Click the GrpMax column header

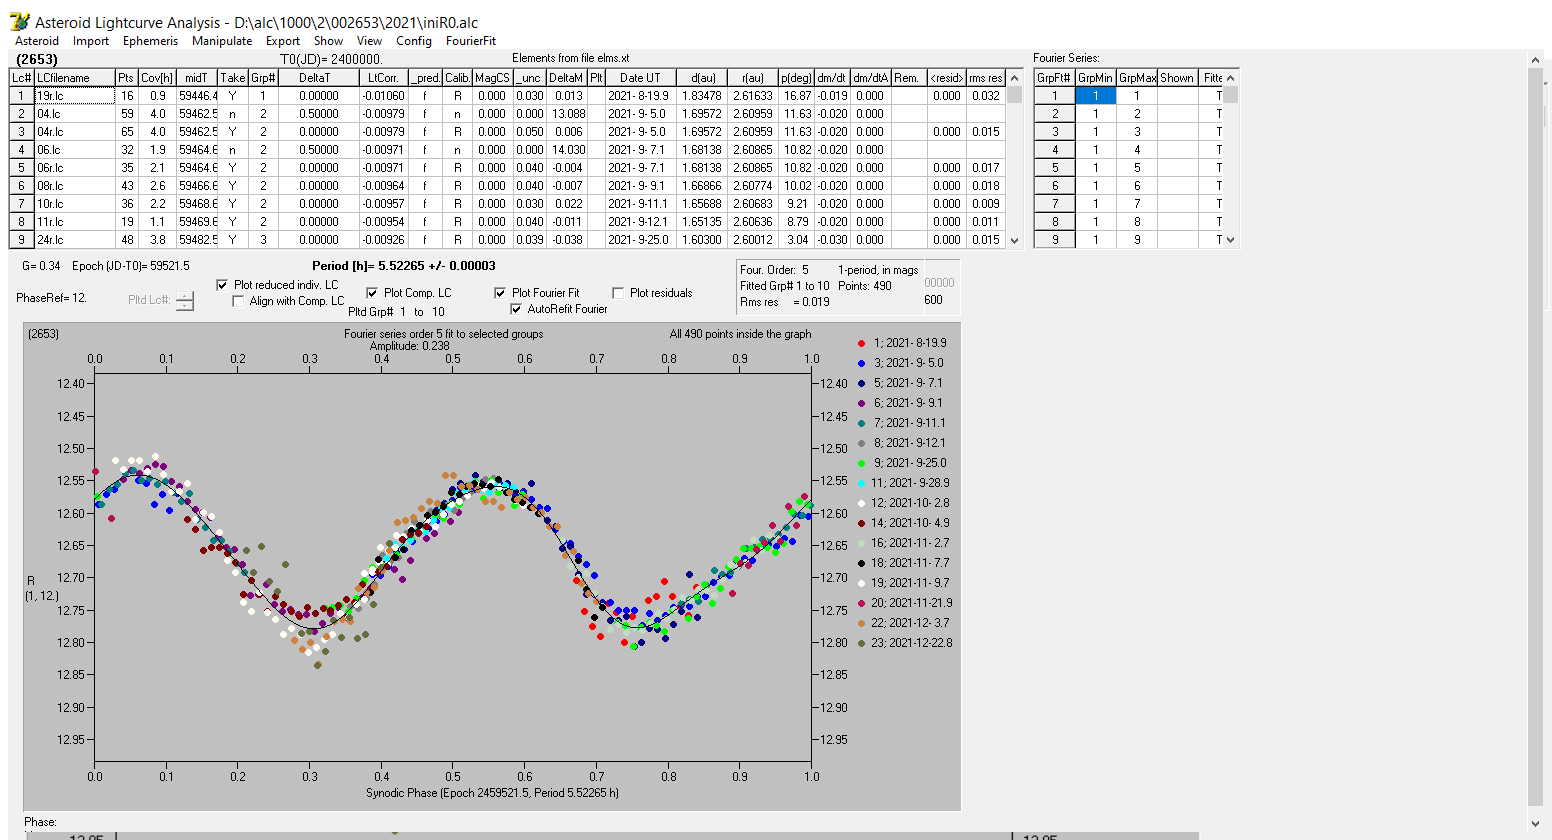[x=1137, y=78]
